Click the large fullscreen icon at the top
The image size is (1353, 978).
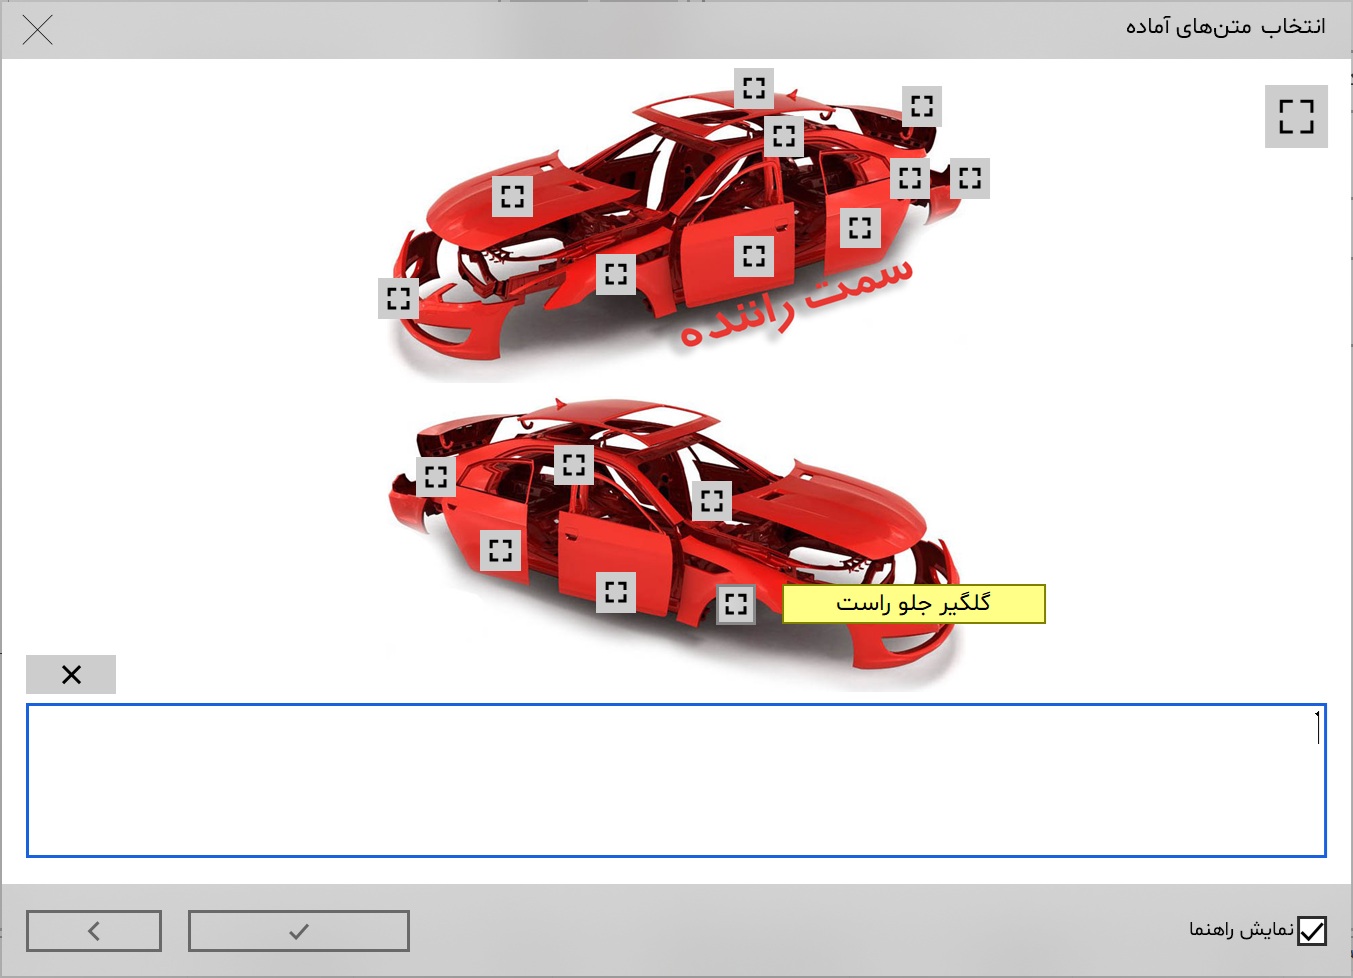tap(1296, 116)
